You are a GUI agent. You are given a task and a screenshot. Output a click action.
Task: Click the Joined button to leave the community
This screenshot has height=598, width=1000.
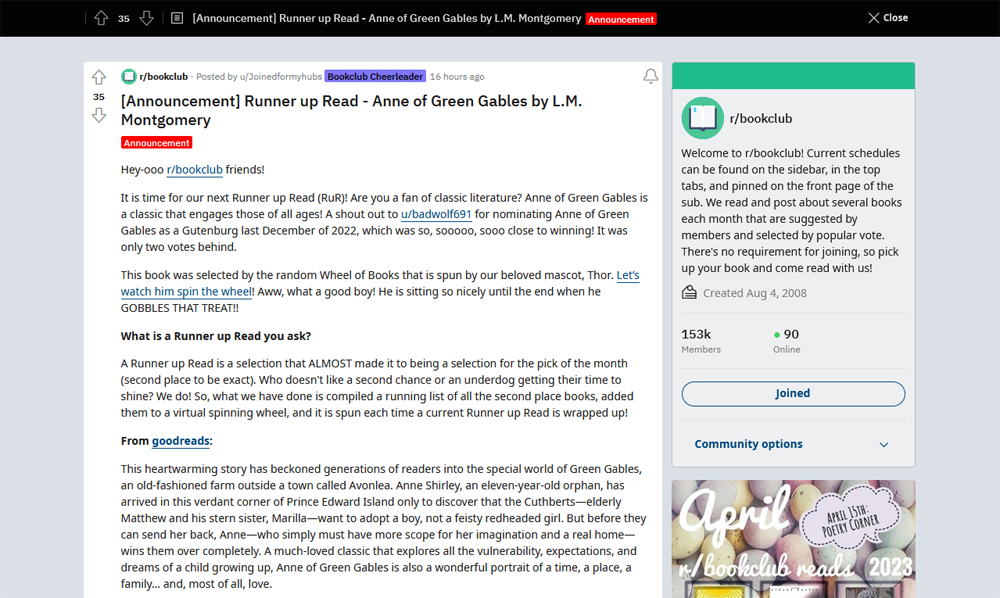[793, 393]
